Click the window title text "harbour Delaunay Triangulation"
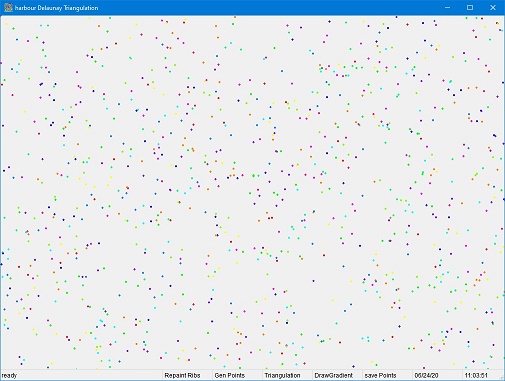Viewport: 505px width, 381px height. [56, 8]
